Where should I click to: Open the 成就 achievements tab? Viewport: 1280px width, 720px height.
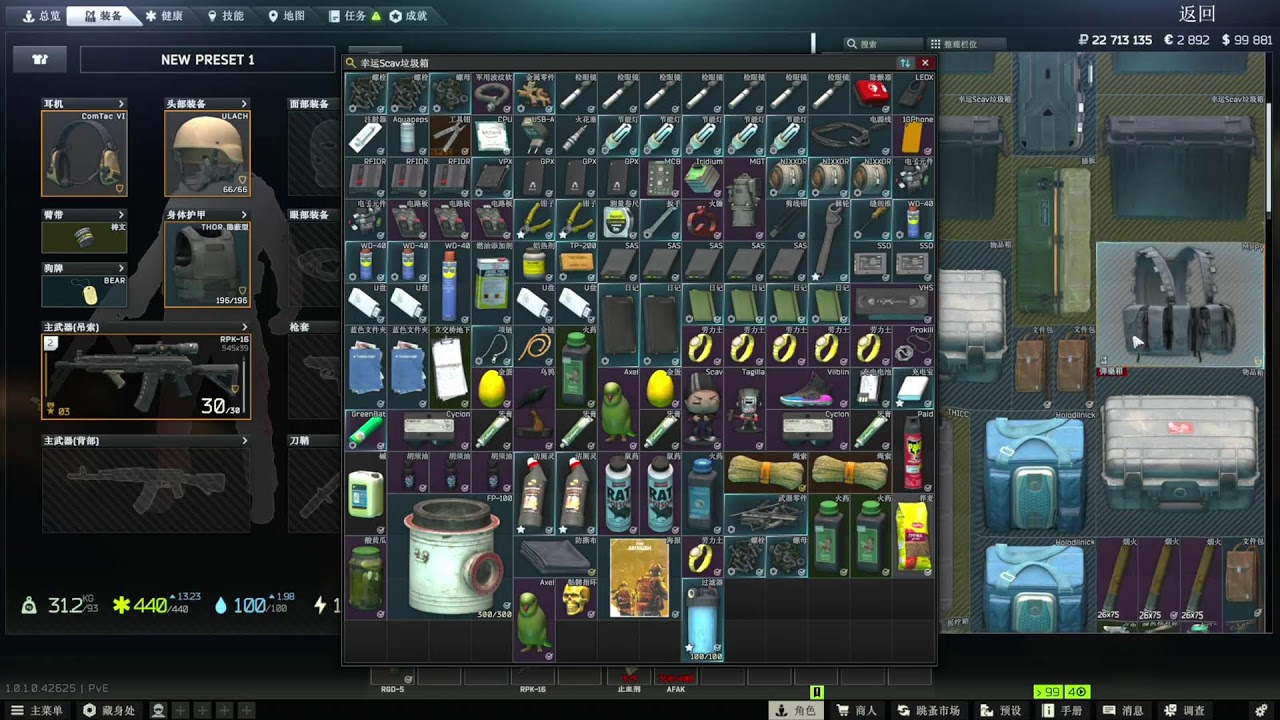408,16
